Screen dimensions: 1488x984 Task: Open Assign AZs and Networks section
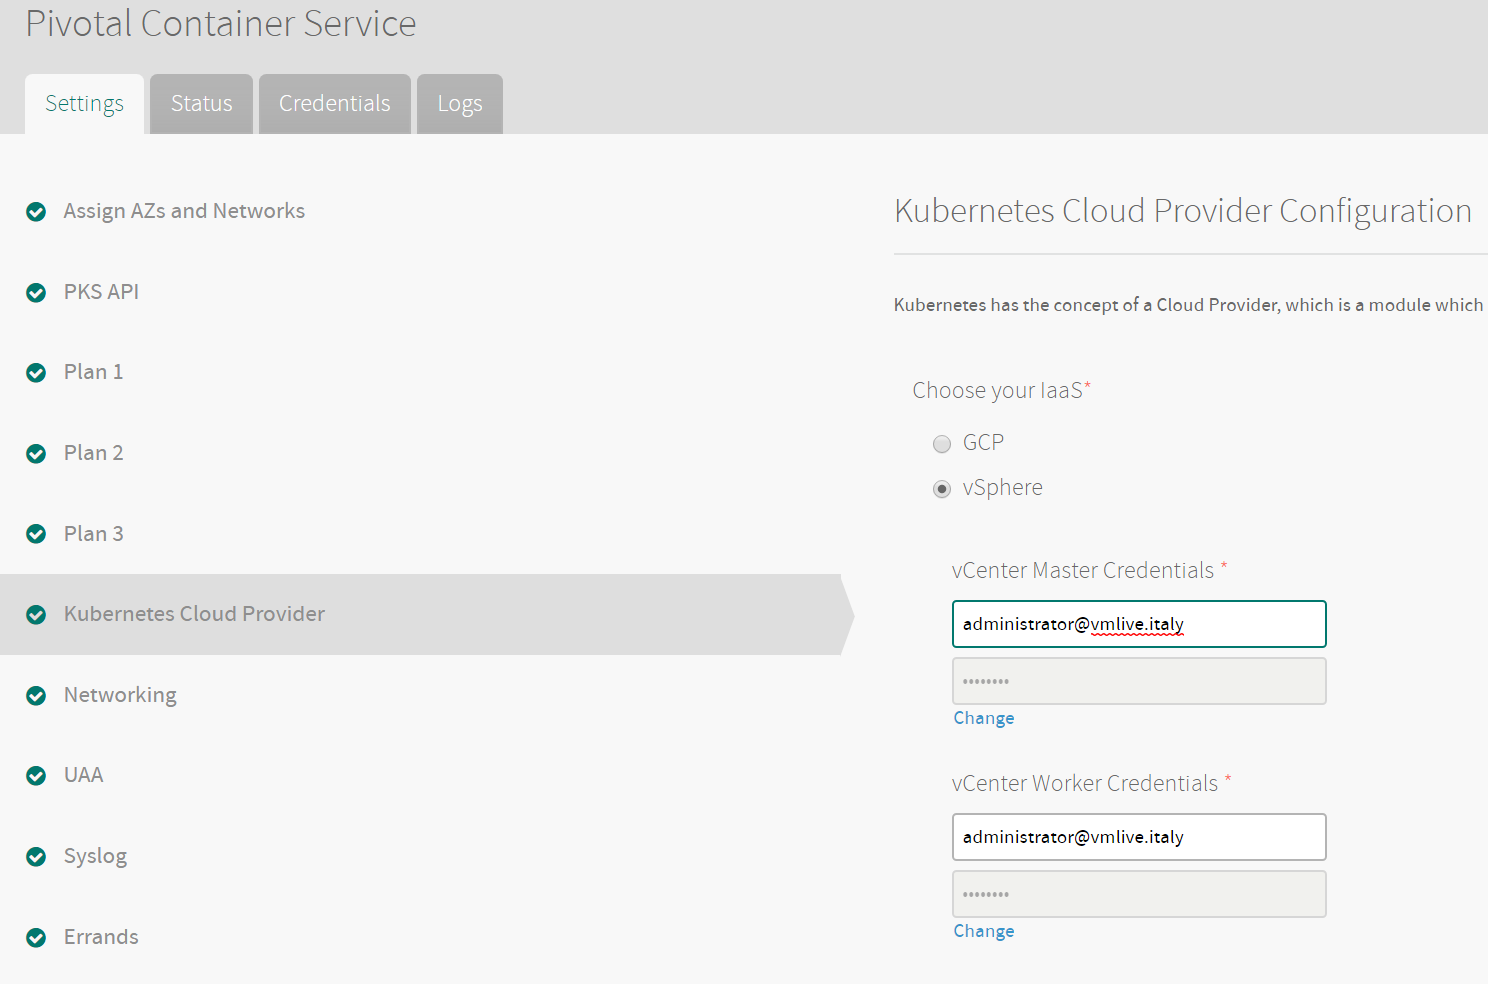[x=184, y=211]
